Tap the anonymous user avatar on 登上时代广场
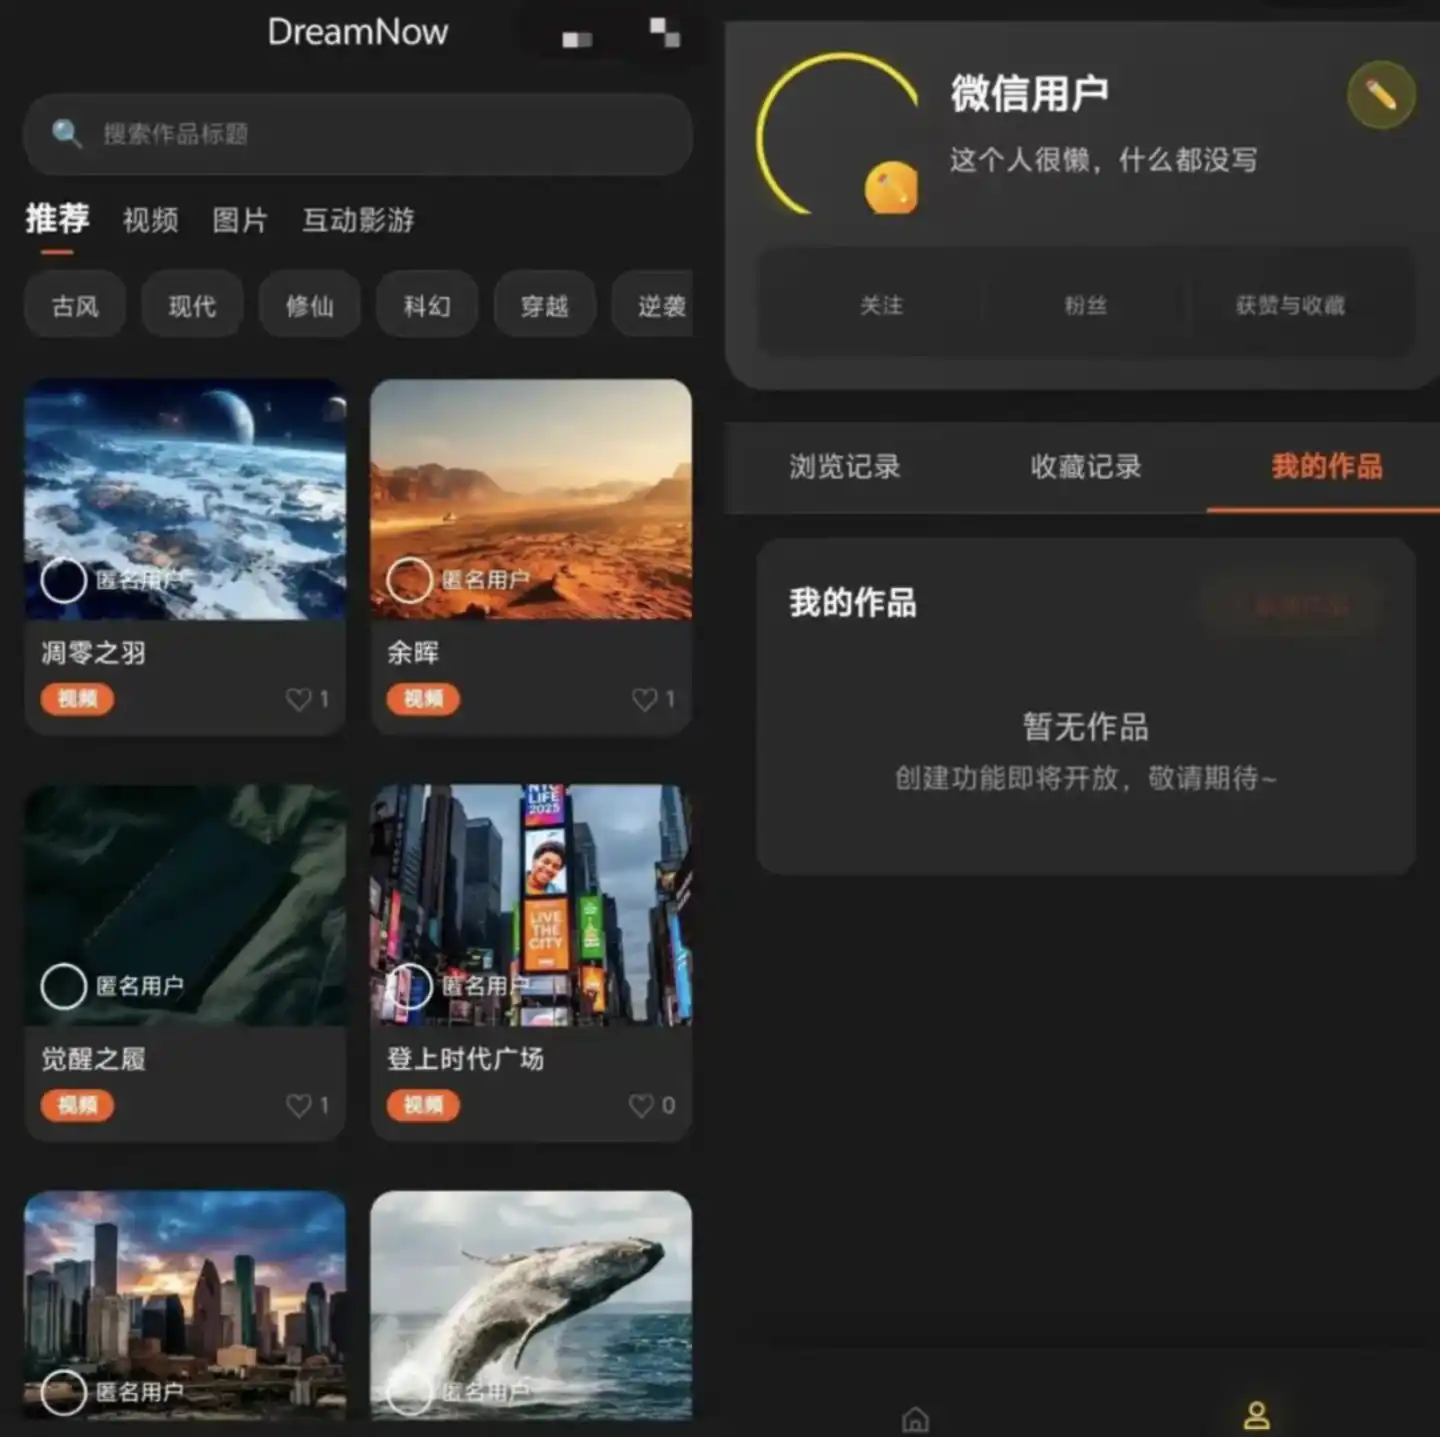The height and width of the screenshot is (1437, 1440). [x=410, y=985]
